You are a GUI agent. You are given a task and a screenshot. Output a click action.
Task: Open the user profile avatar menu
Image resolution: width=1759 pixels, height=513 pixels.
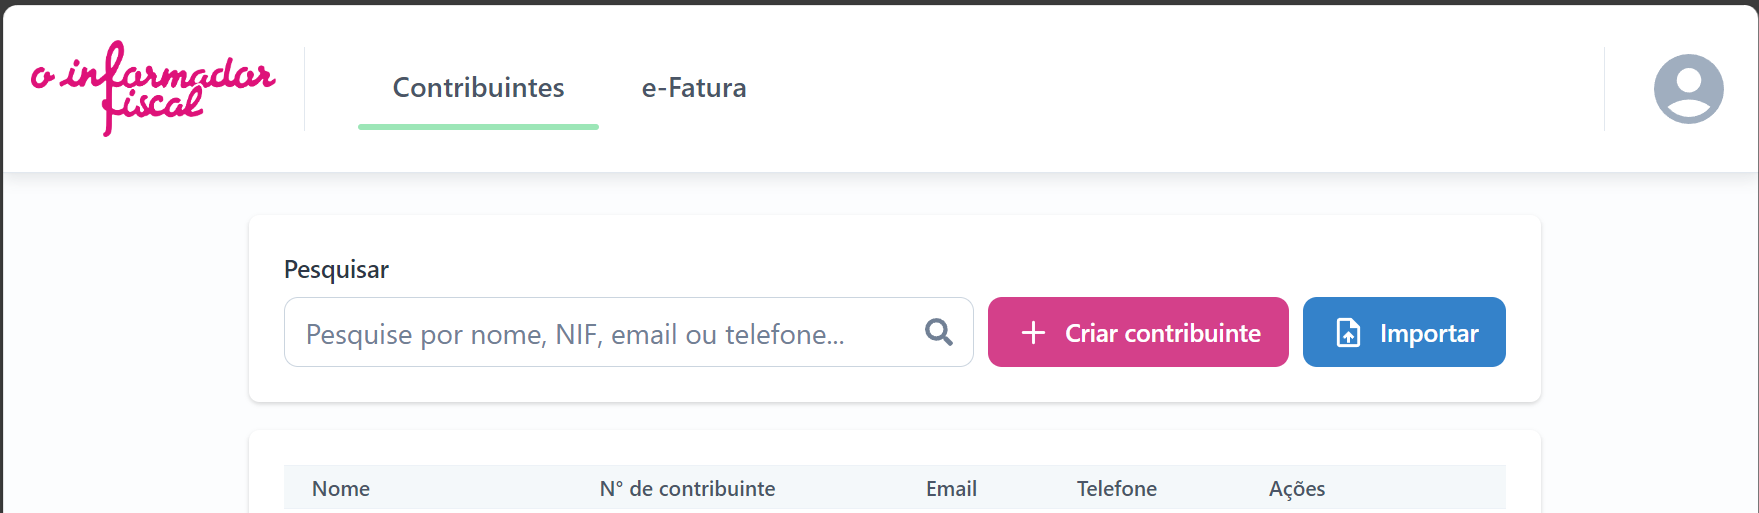point(1688,89)
